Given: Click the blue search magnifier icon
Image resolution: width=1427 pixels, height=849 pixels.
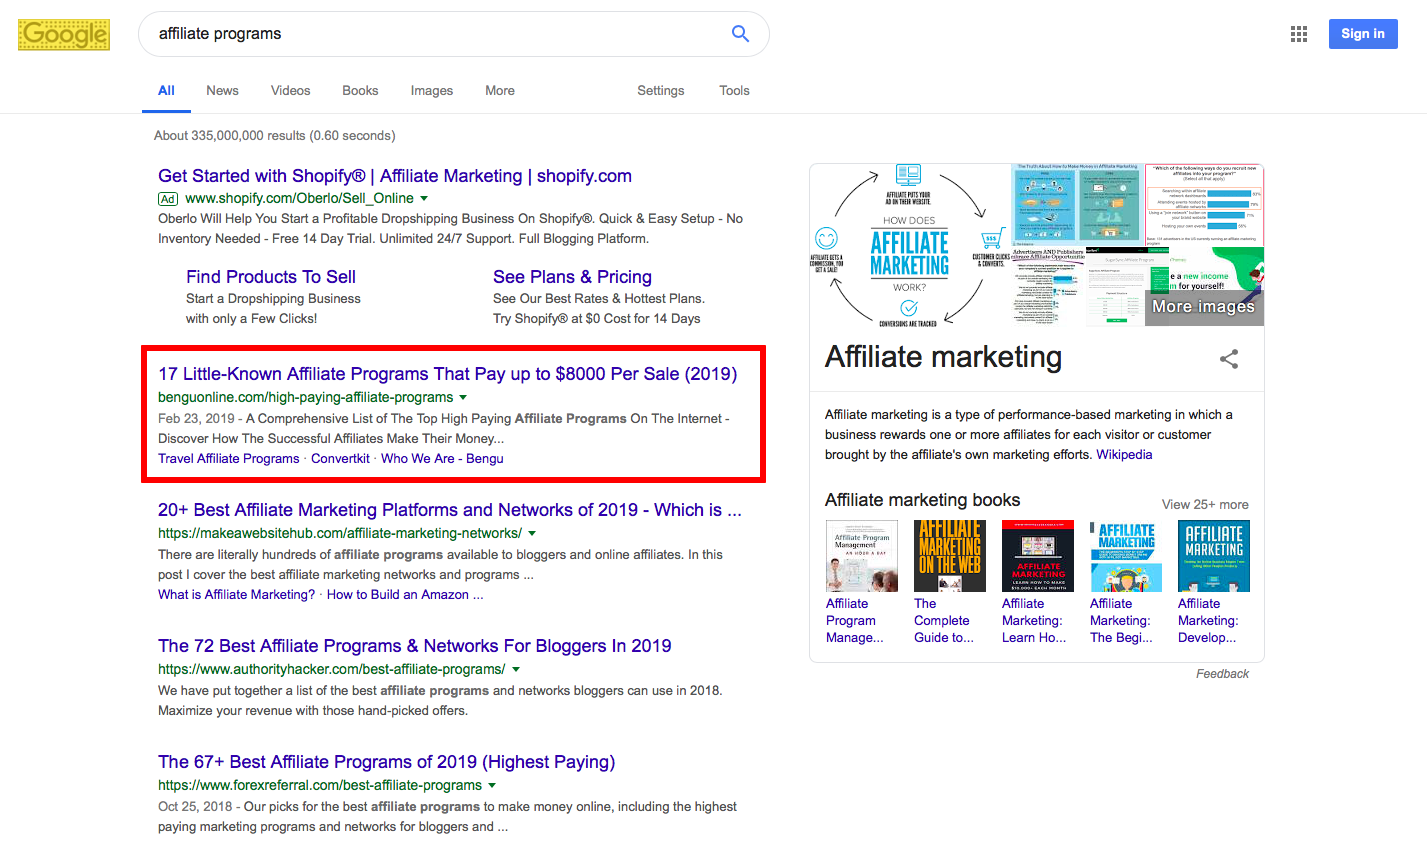Looking at the screenshot, I should (x=740, y=34).
